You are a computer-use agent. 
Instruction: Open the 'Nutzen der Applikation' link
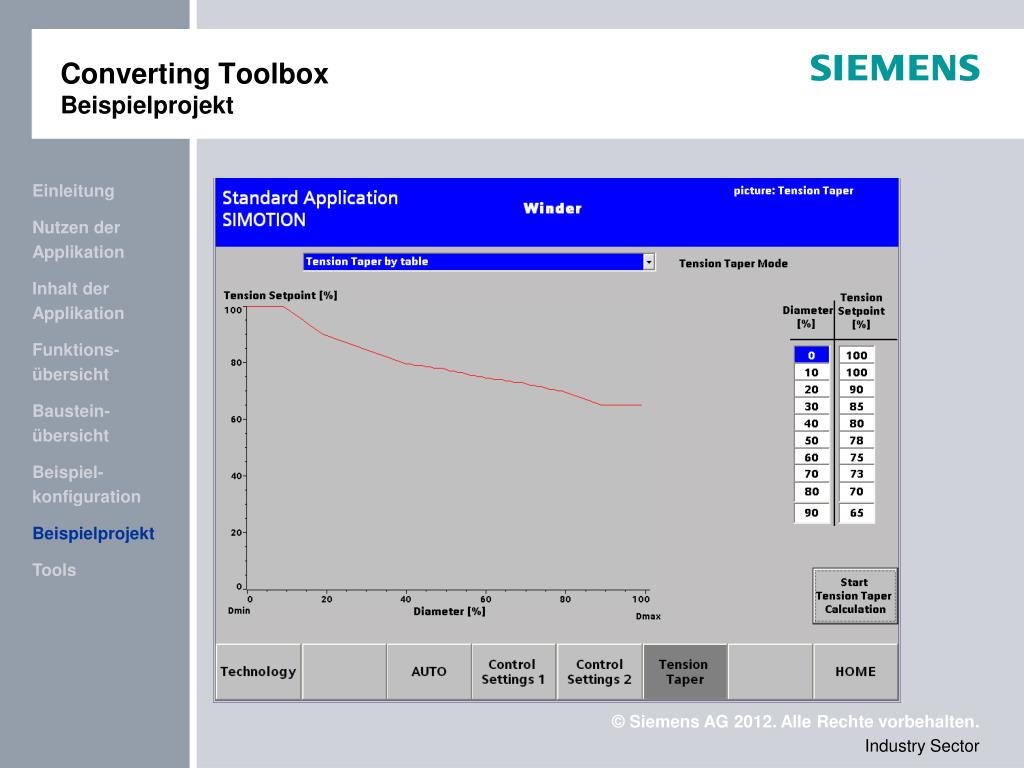pos(78,240)
